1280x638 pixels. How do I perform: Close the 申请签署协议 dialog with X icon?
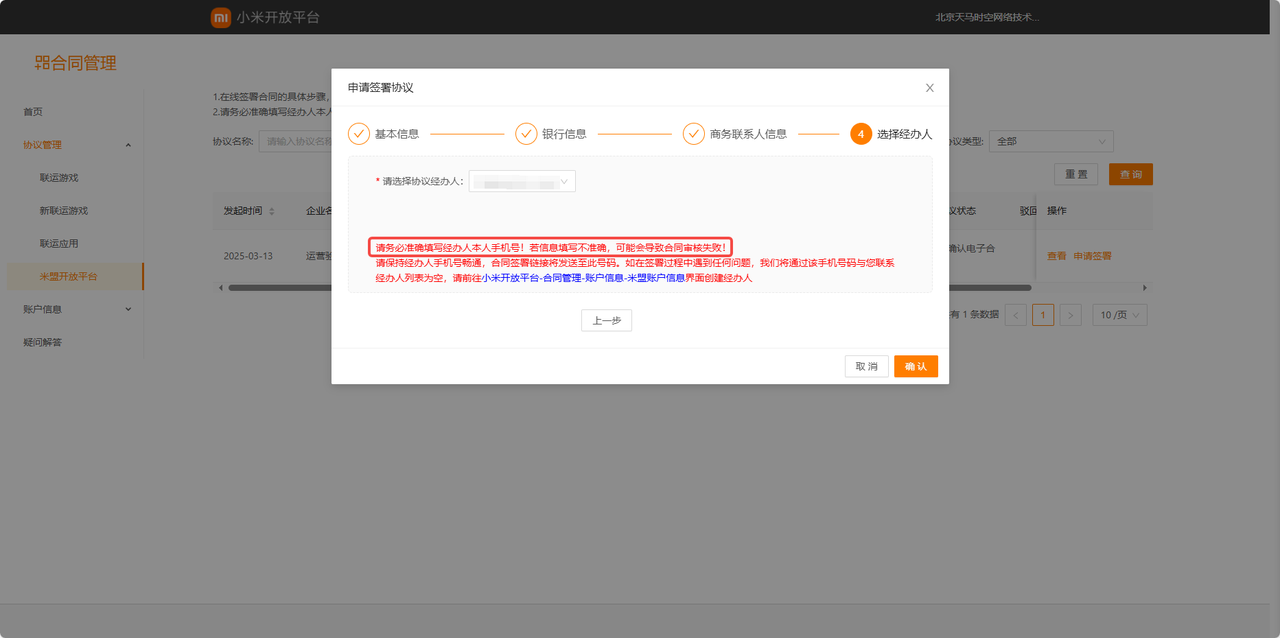[929, 88]
